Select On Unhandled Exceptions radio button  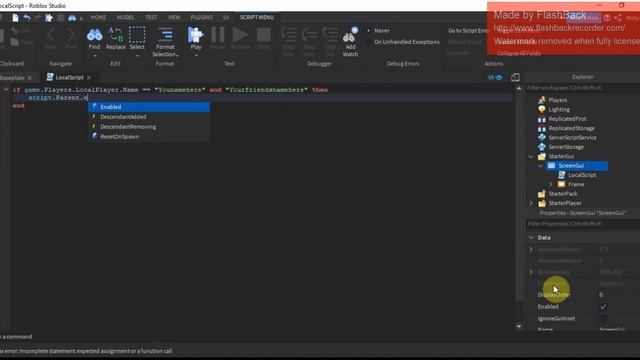coord(369,42)
